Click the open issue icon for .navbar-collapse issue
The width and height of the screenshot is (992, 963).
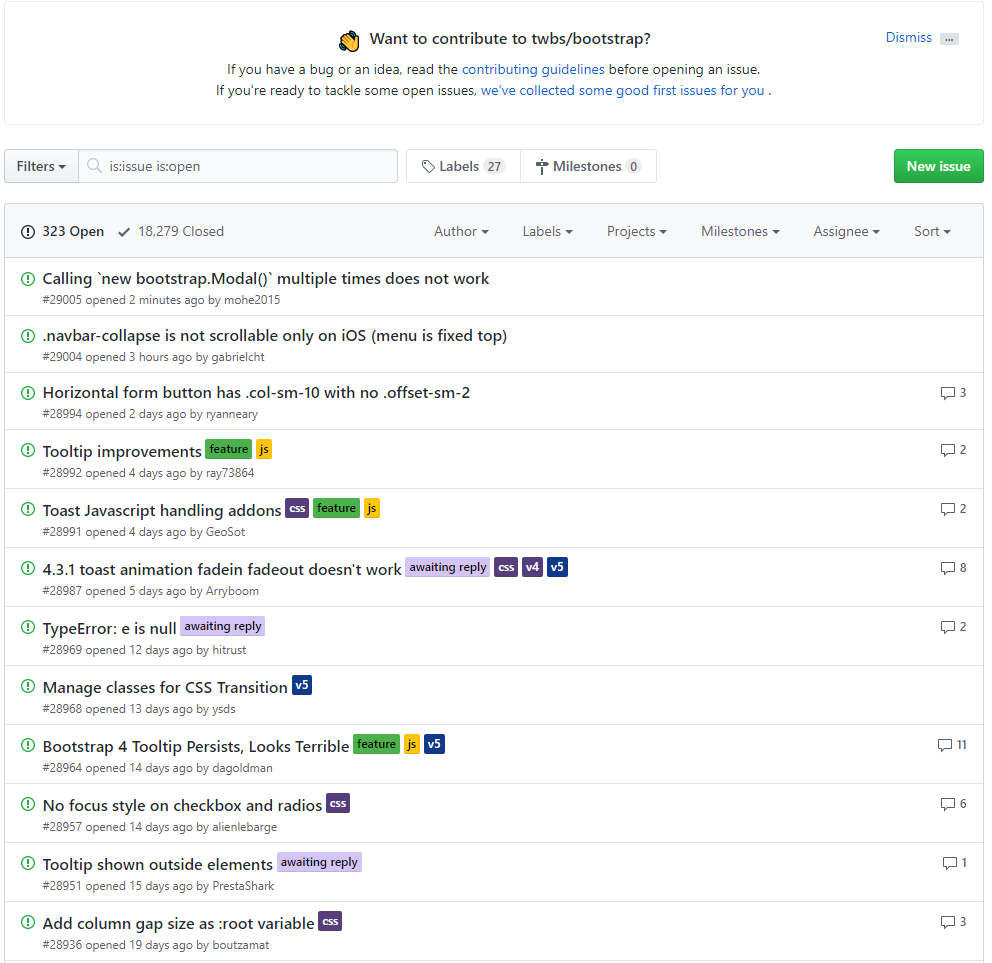[x=28, y=335]
